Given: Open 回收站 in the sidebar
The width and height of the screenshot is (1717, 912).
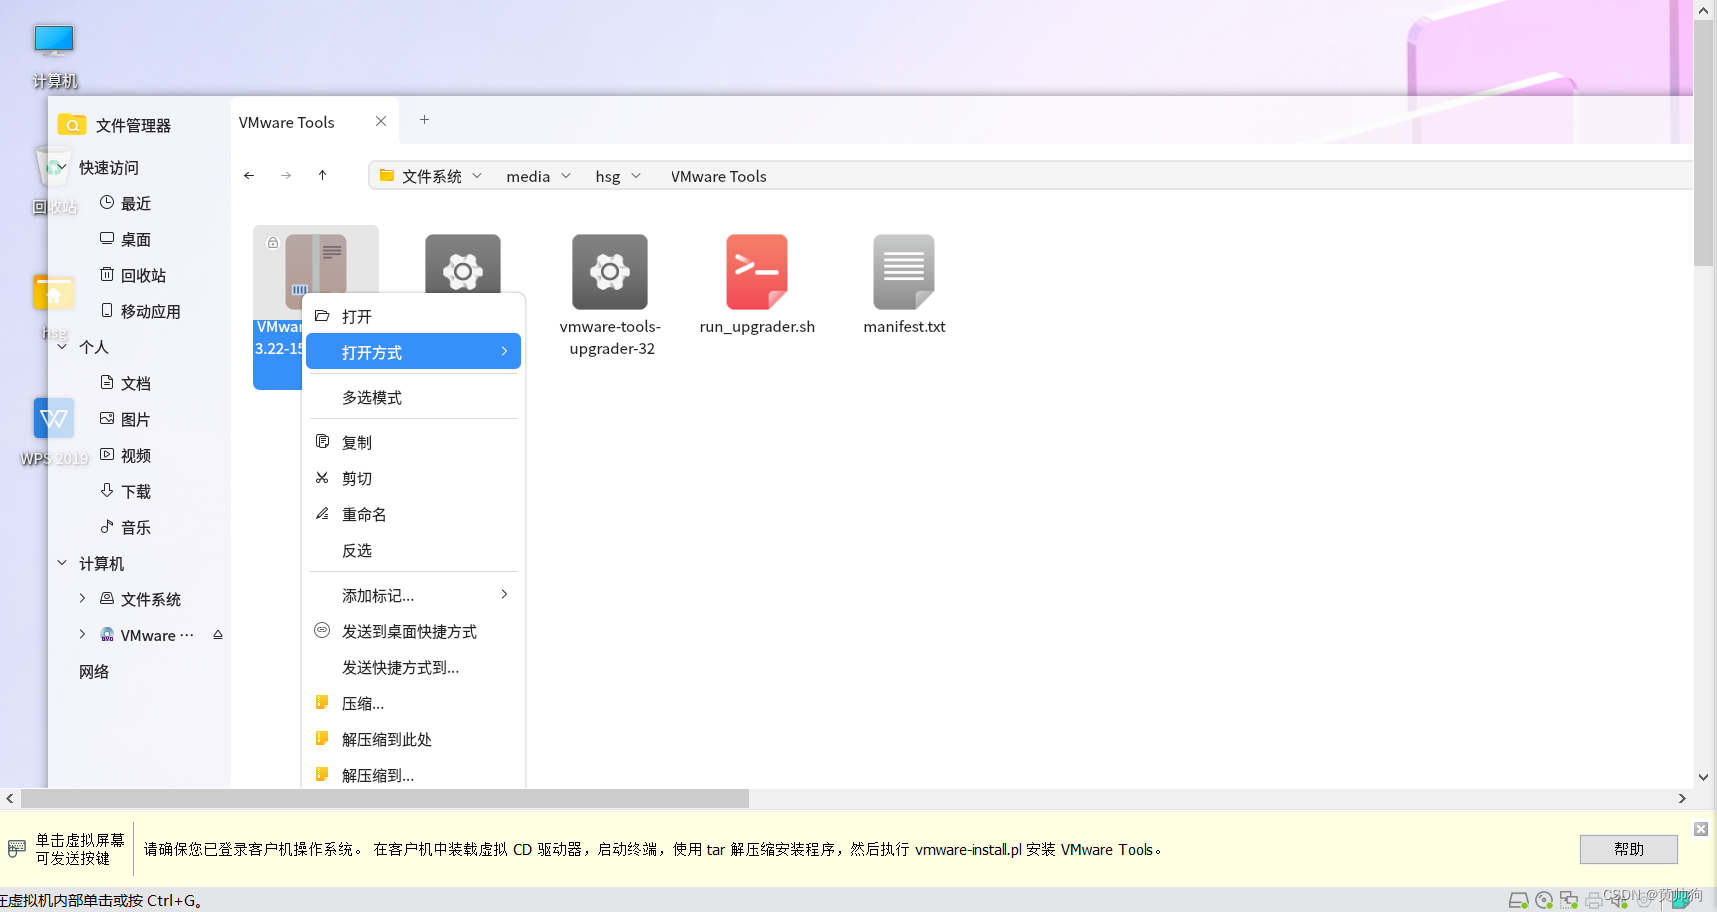Looking at the screenshot, I should [x=133, y=275].
